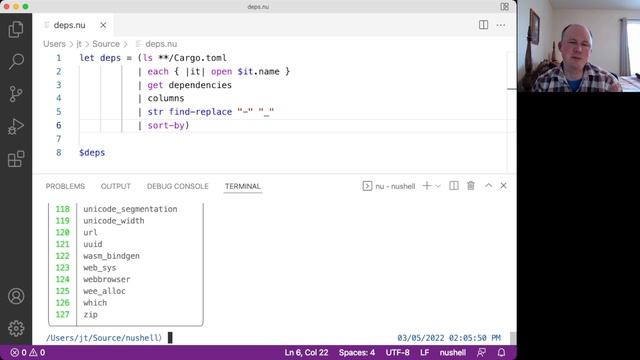
Task: Click zip row 127 in terminal
Action: point(126,315)
